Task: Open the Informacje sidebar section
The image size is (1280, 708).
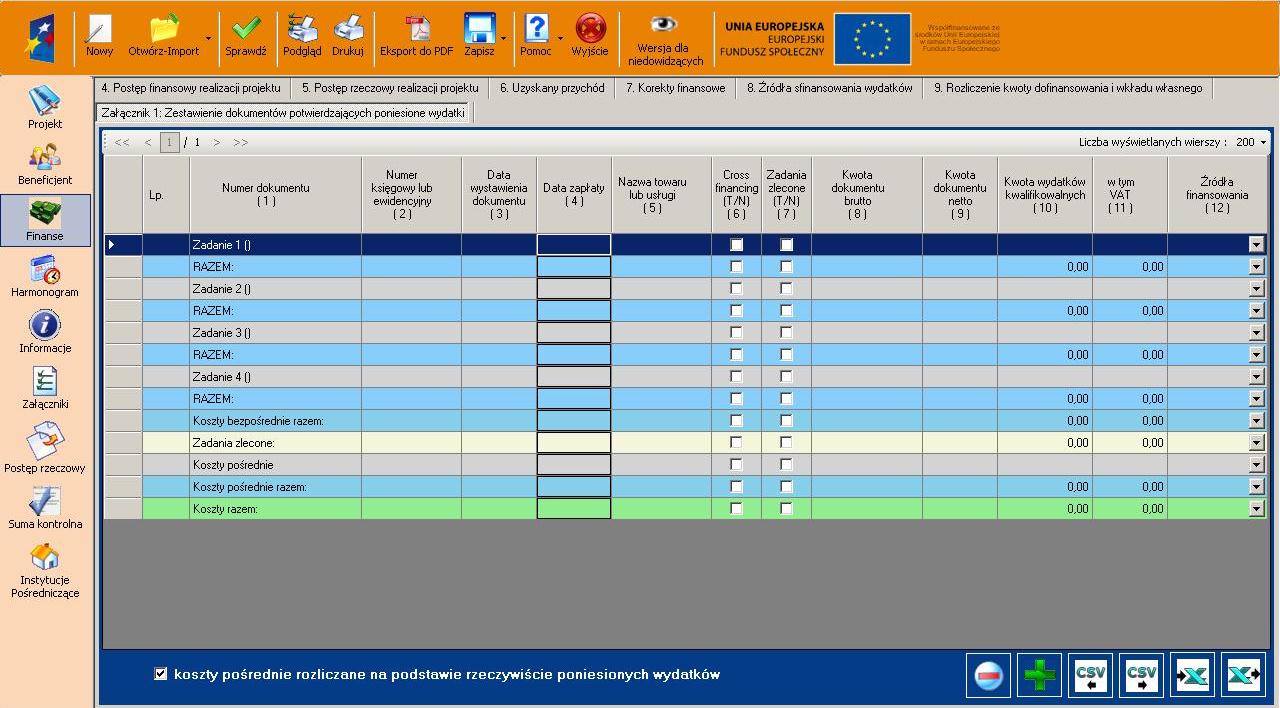Action: (45, 332)
